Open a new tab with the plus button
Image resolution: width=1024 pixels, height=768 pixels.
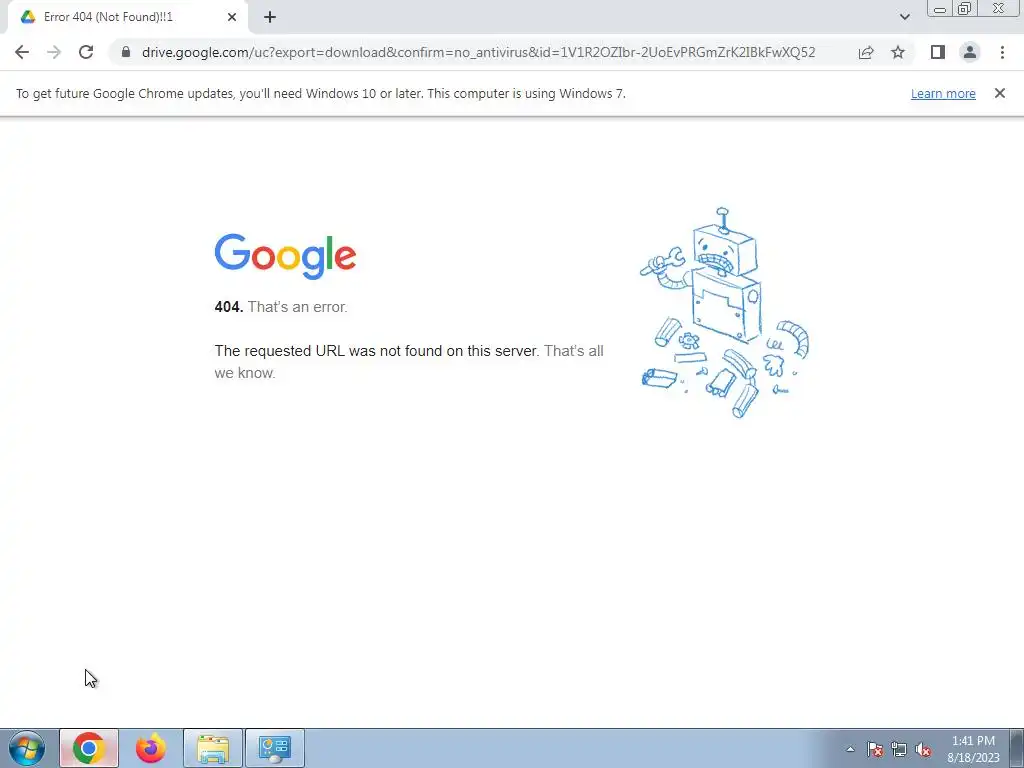270,18
